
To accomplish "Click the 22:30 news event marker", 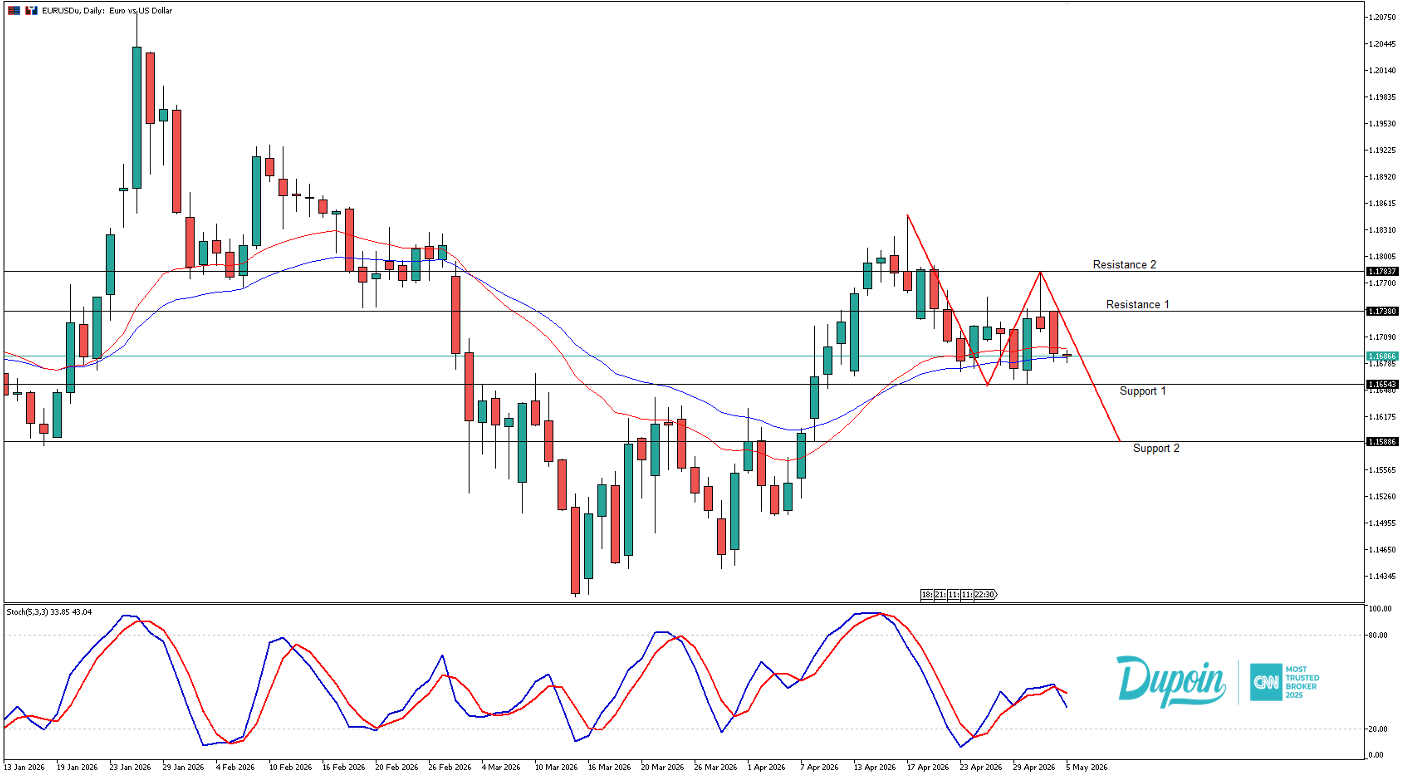I will point(984,594).
